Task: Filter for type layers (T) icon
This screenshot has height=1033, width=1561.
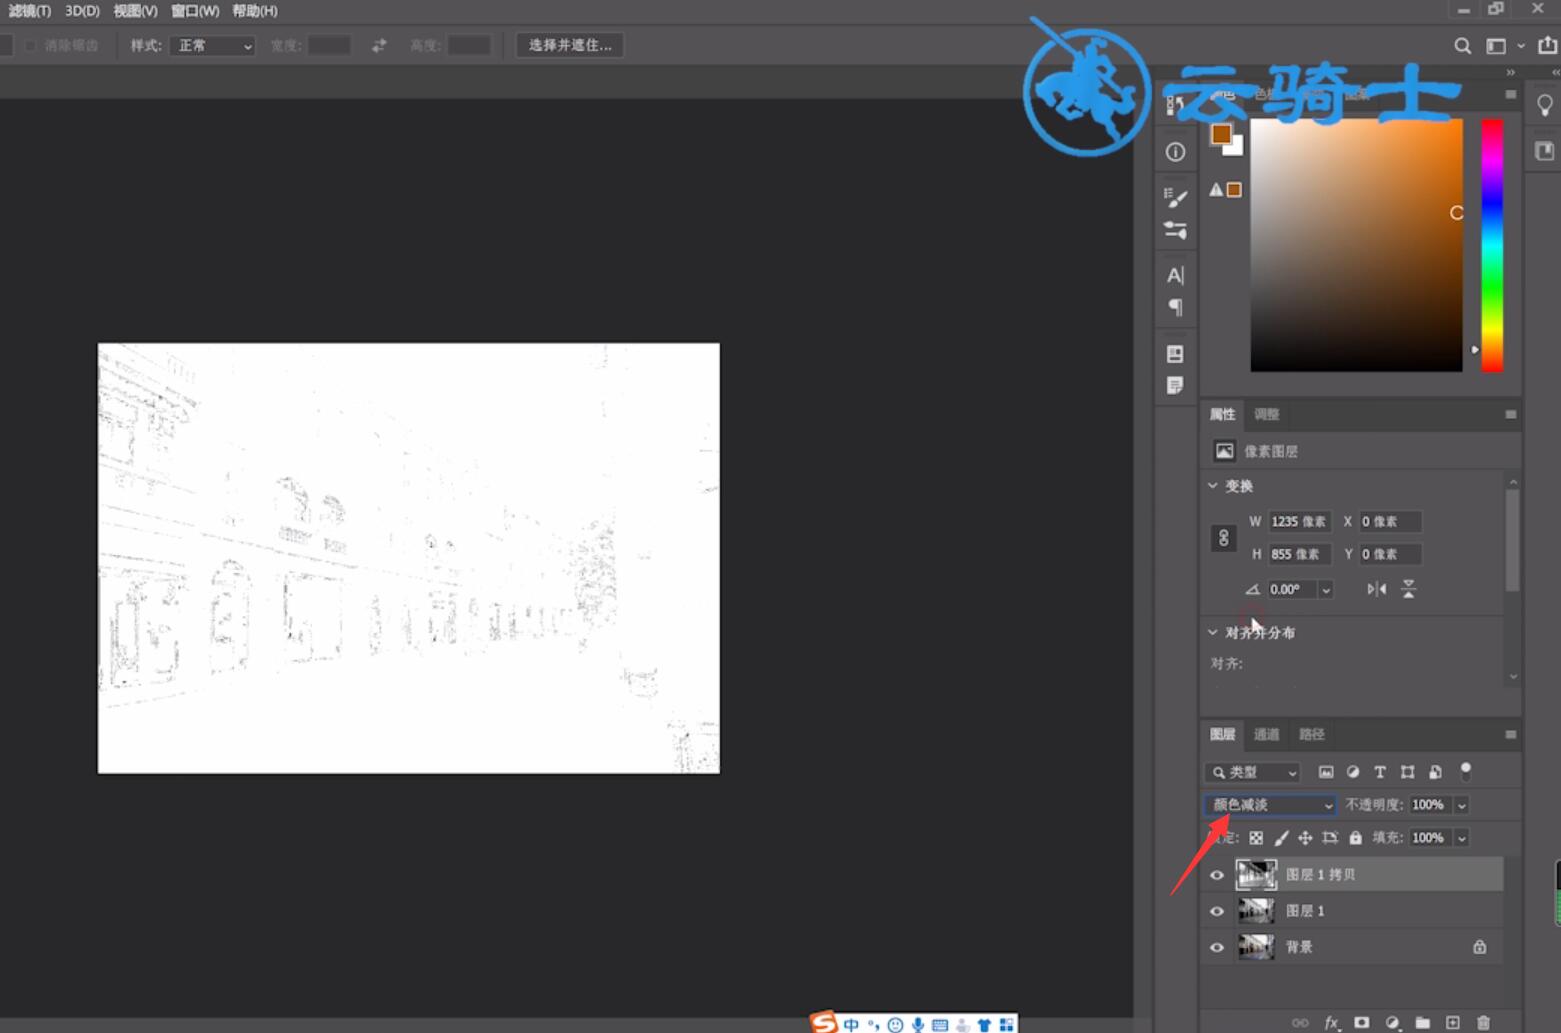Action: tap(1380, 772)
